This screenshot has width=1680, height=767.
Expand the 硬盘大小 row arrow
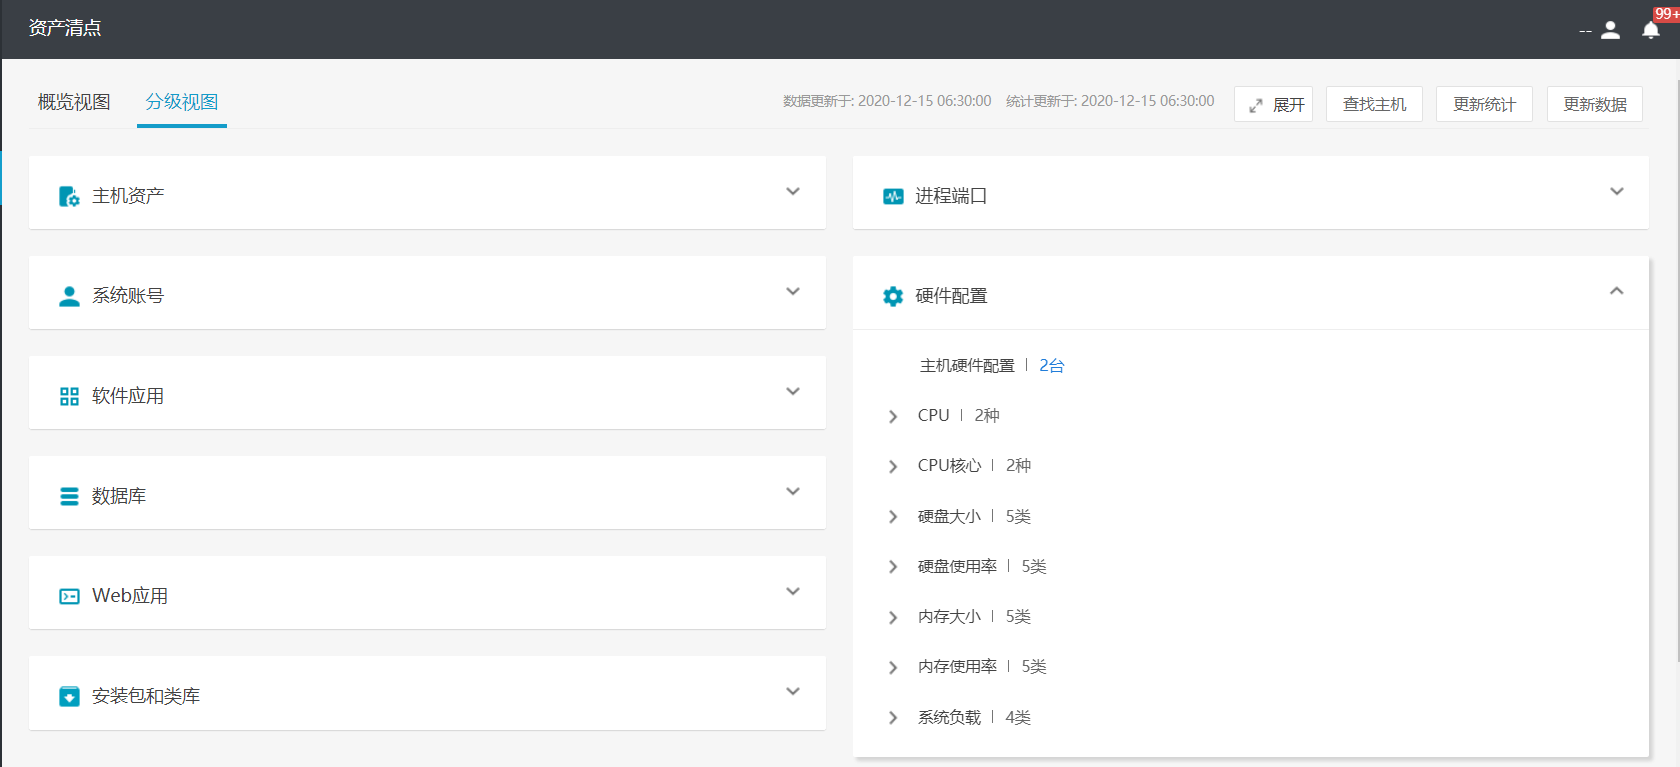(893, 517)
